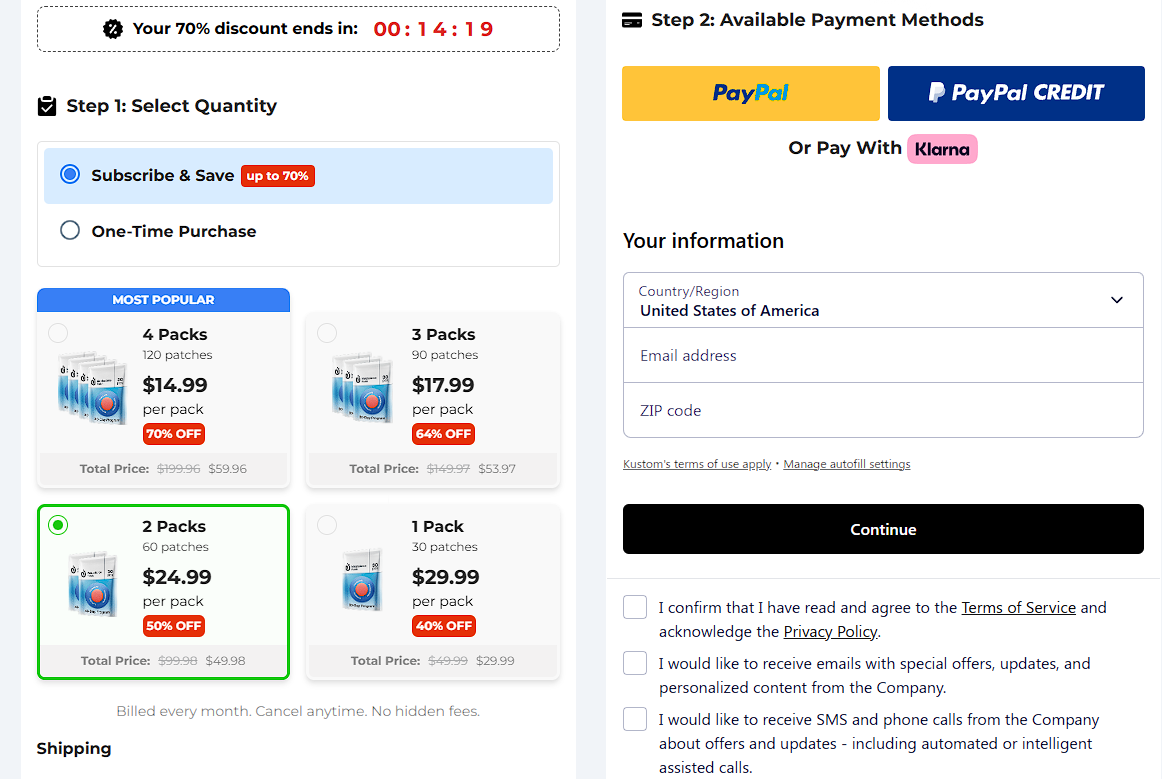The width and height of the screenshot is (1162, 779).
Task: Click the Email address field
Action: [x=882, y=355]
